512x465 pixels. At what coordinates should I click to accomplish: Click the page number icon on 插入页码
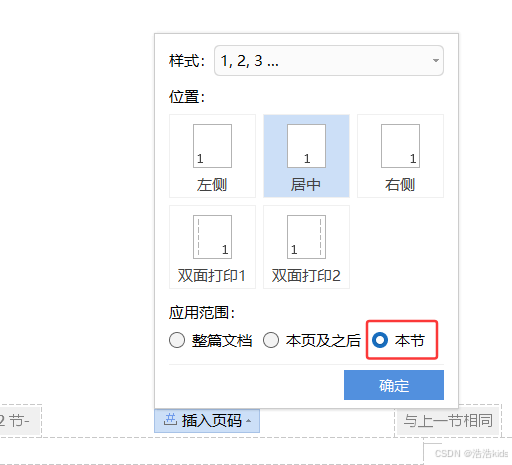[170, 420]
